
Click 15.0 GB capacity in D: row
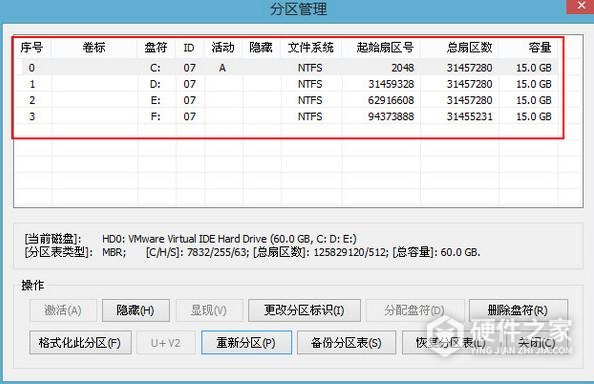(x=534, y=84)
